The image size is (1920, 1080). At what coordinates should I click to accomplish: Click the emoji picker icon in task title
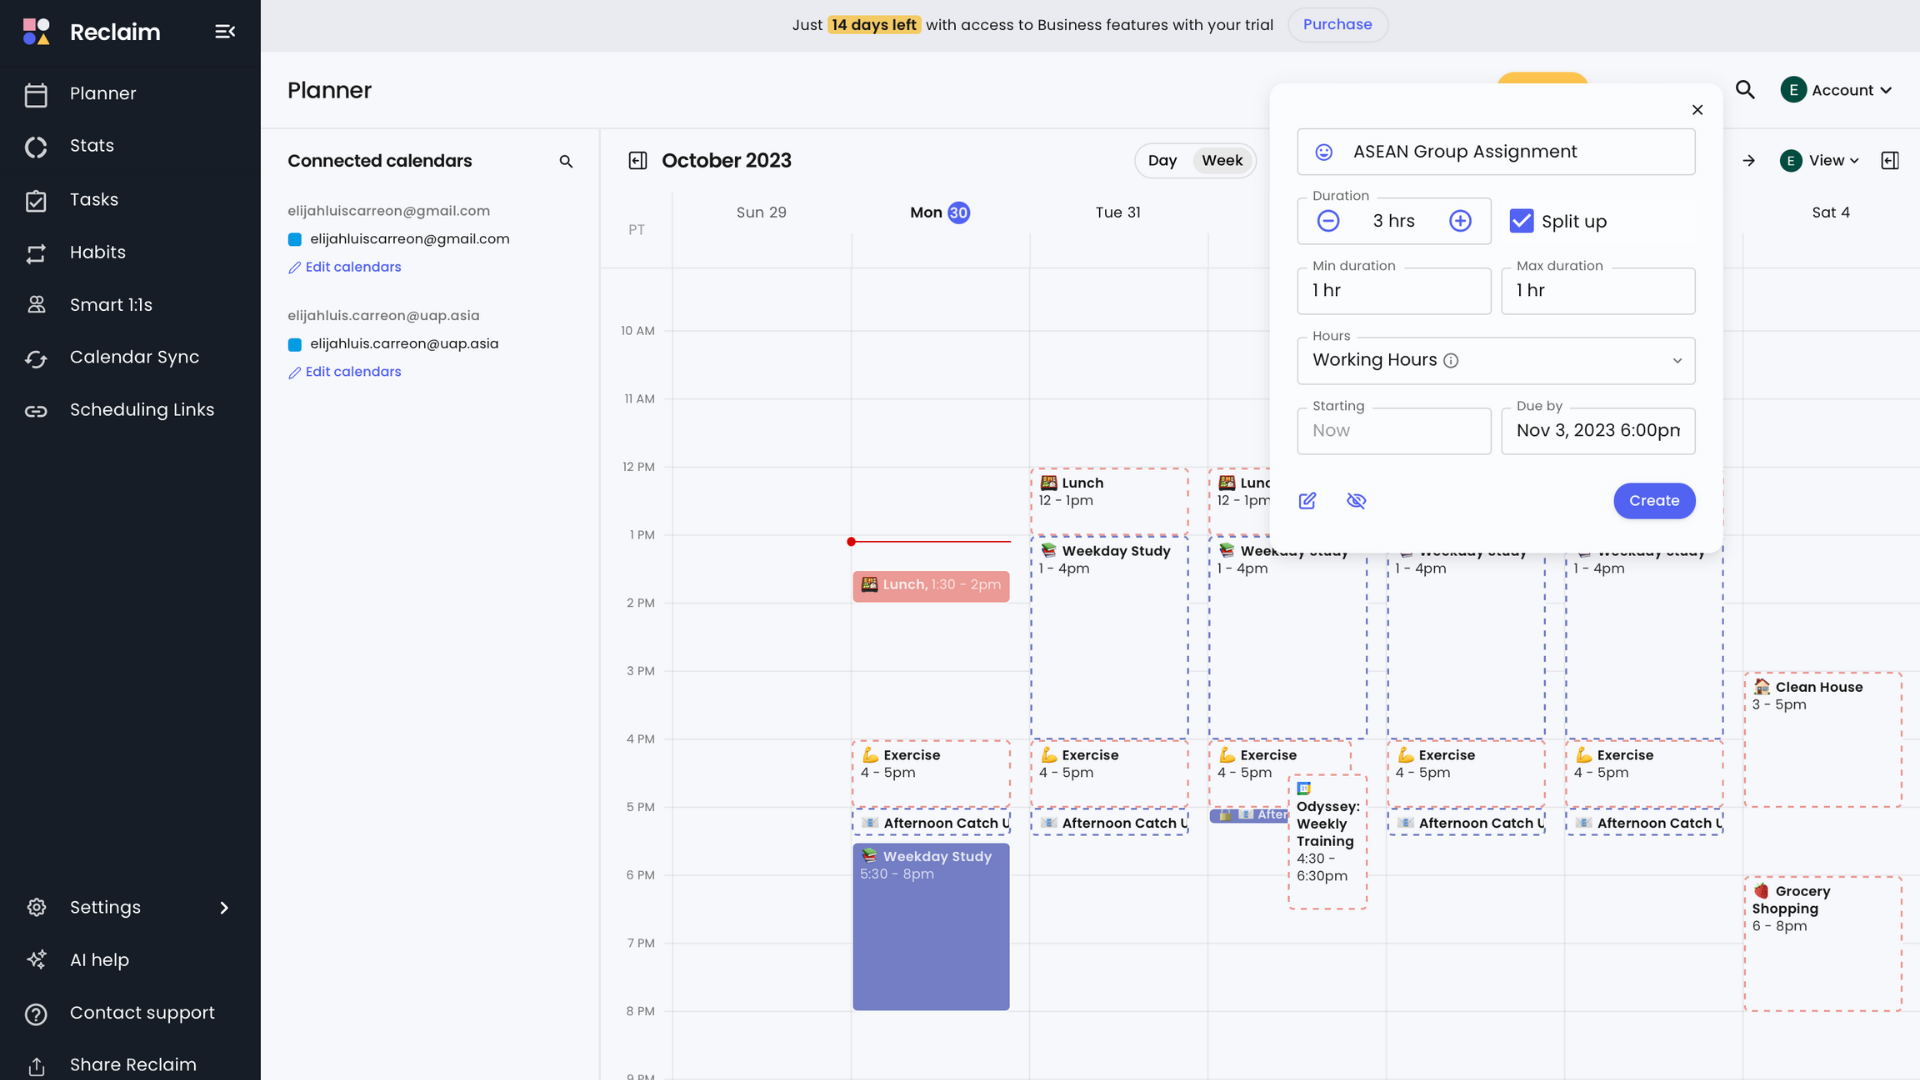(1323, 152)
